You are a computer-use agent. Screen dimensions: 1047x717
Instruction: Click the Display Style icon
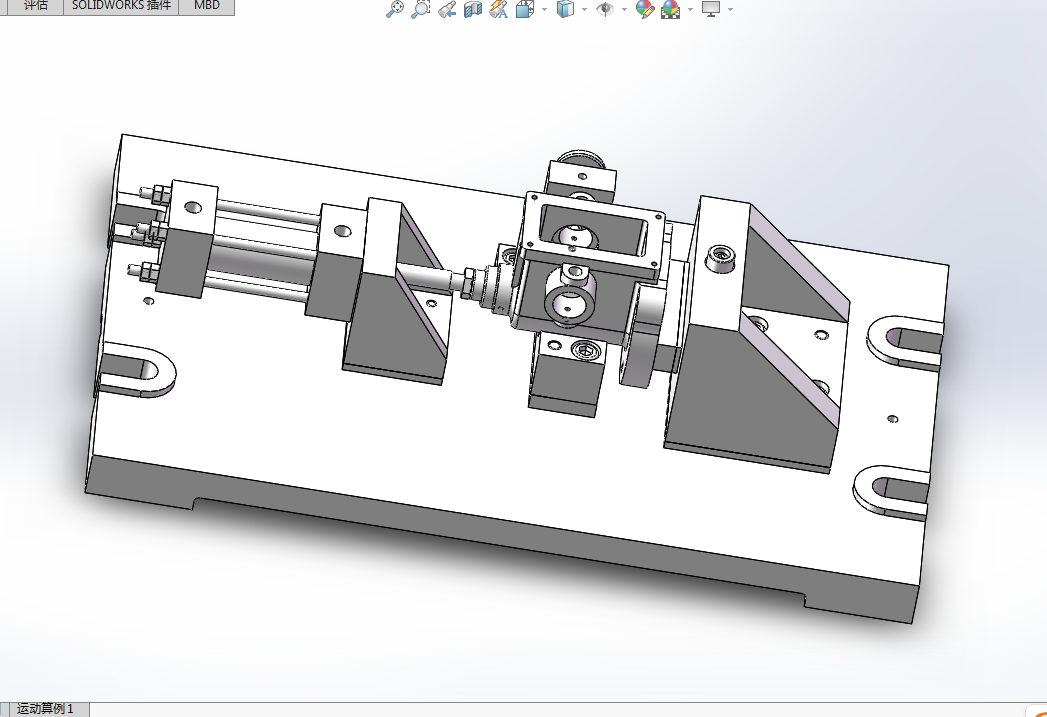565,9
